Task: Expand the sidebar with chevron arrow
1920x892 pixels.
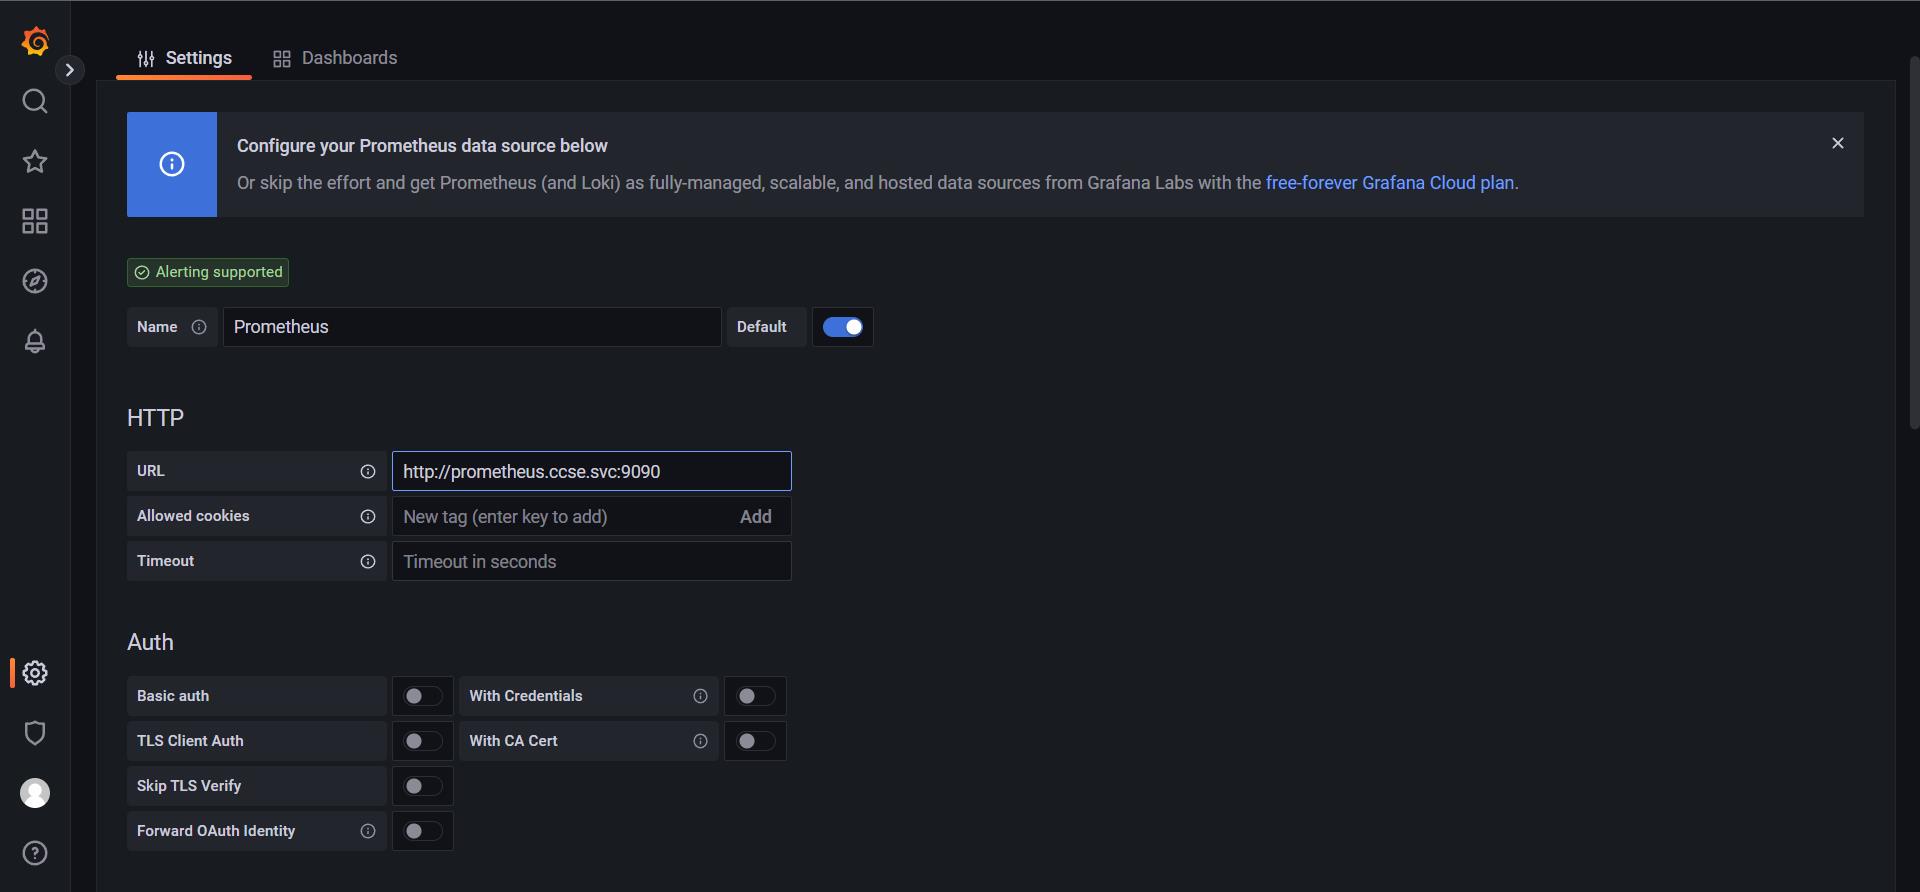Action: [69, 70]
